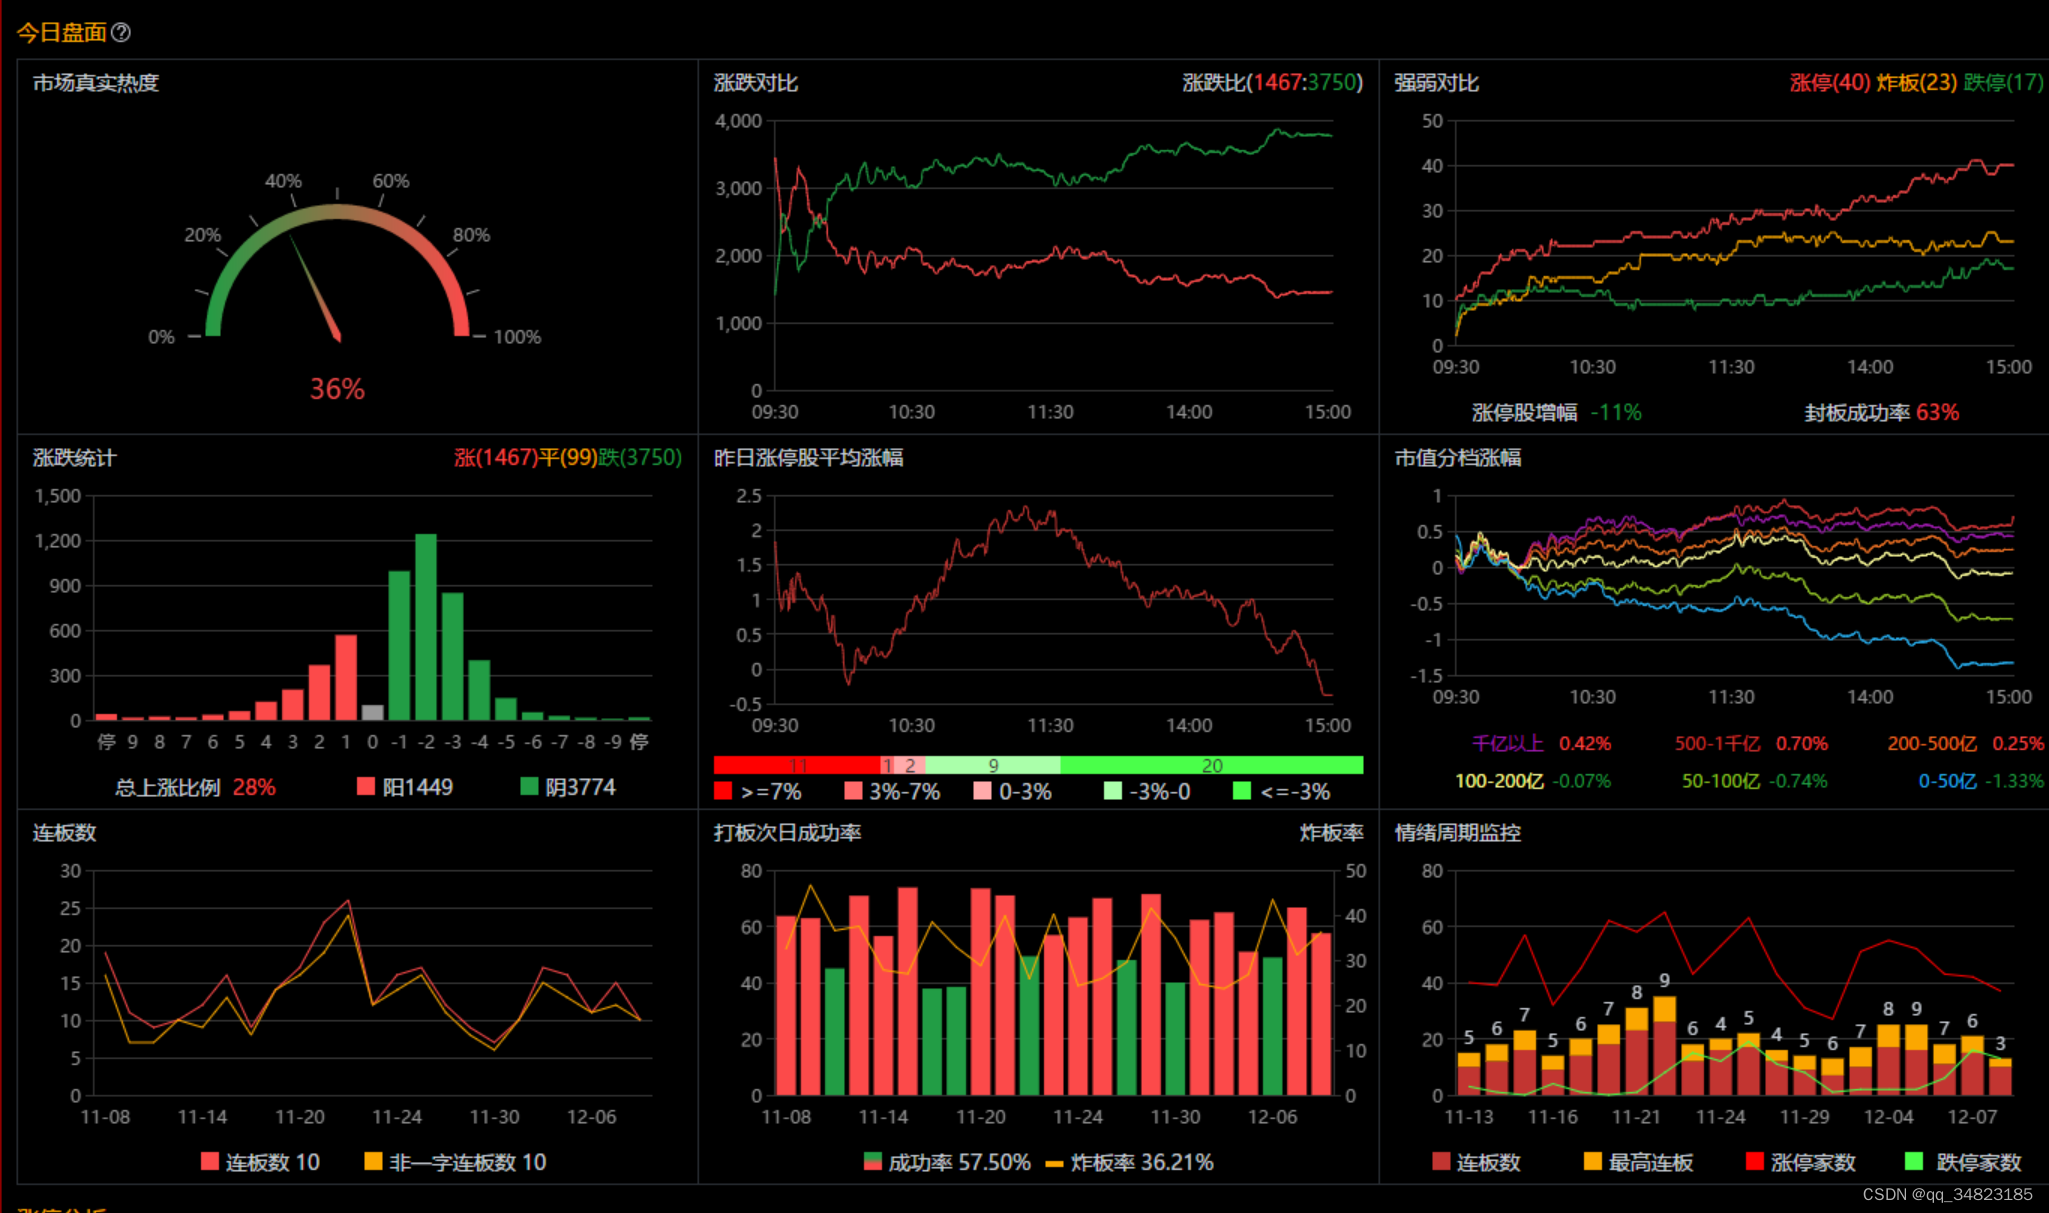
Task: Click the 跌停家数 green legend square
Action: point(1914,1161)
